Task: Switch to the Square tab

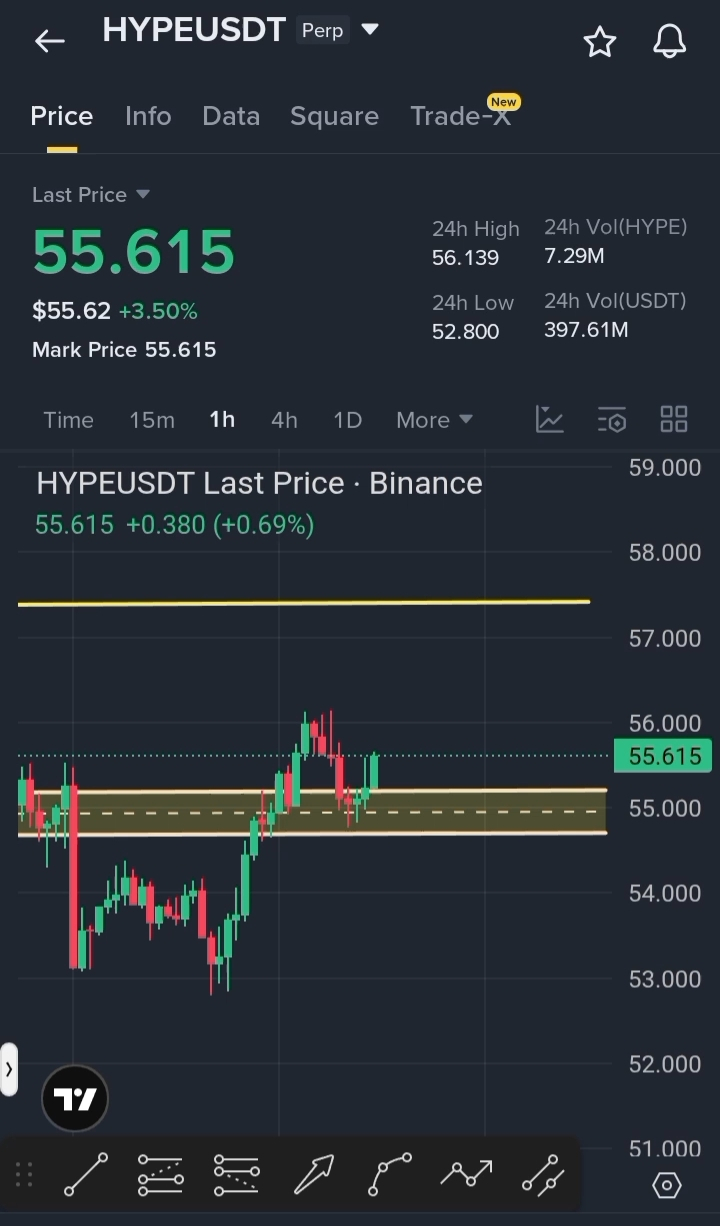Action: coord(334,116)
